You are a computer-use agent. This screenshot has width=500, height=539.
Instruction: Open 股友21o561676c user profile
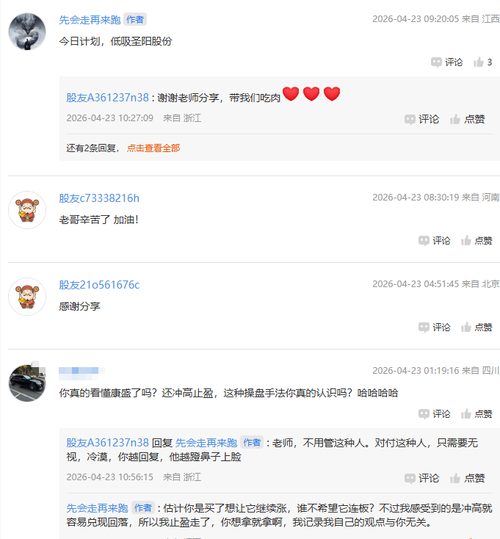click(x=99, y=285)
